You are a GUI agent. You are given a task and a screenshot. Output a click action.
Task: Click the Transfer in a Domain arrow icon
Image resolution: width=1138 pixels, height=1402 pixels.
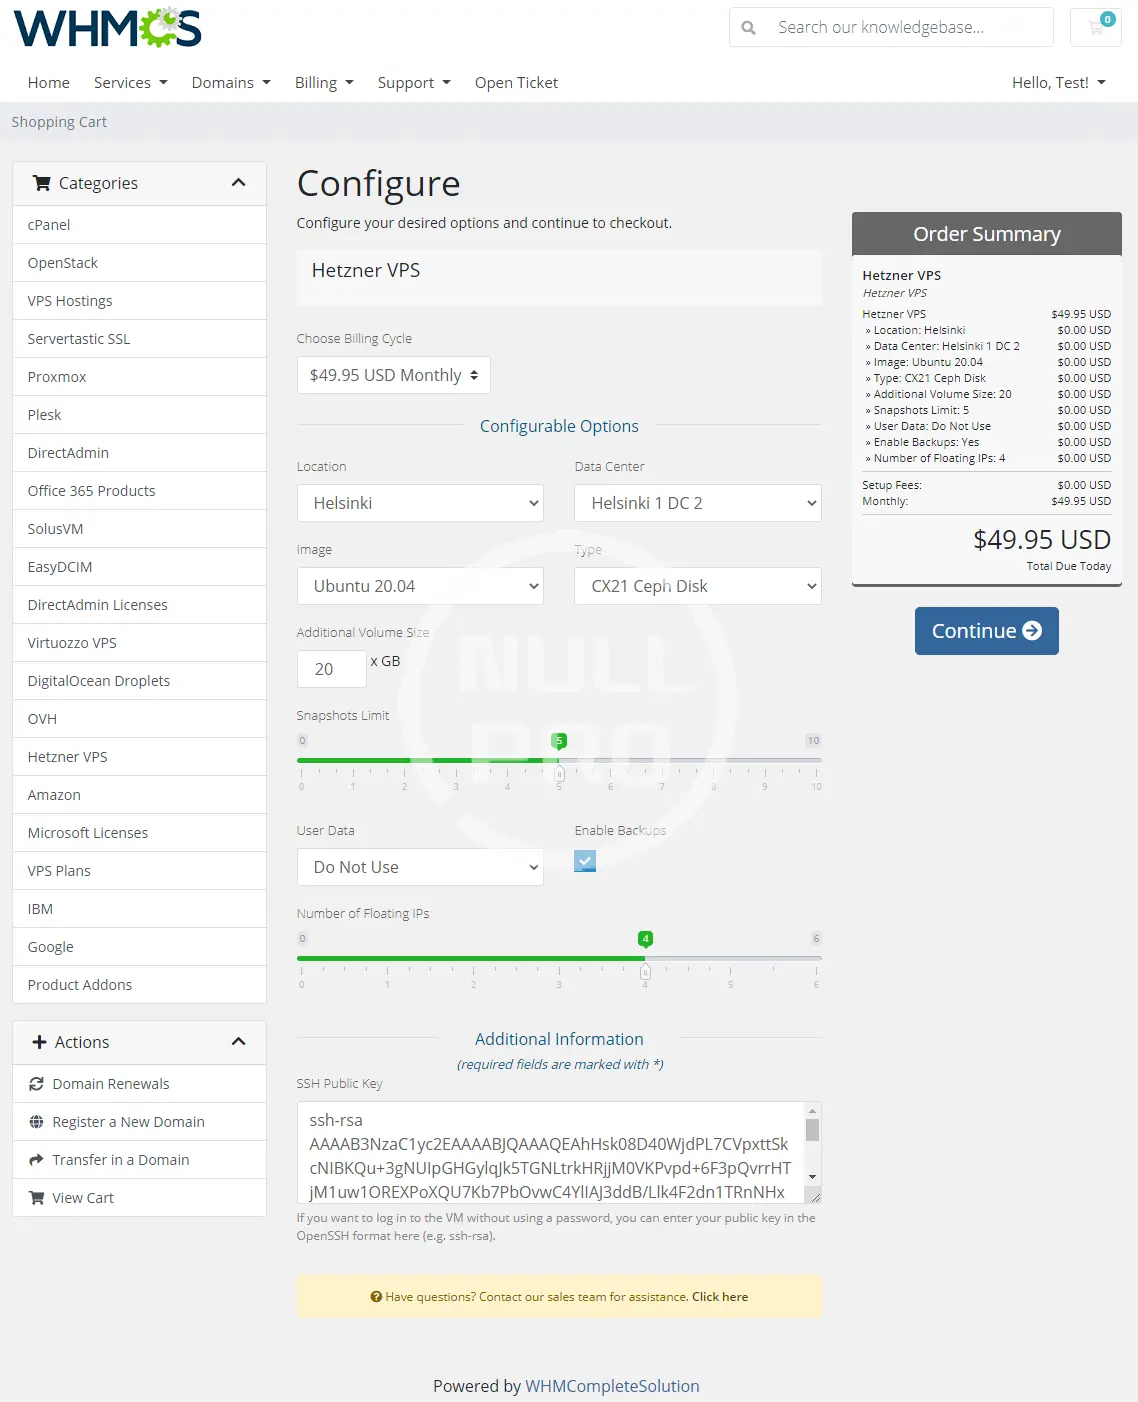click(37, 1160)
